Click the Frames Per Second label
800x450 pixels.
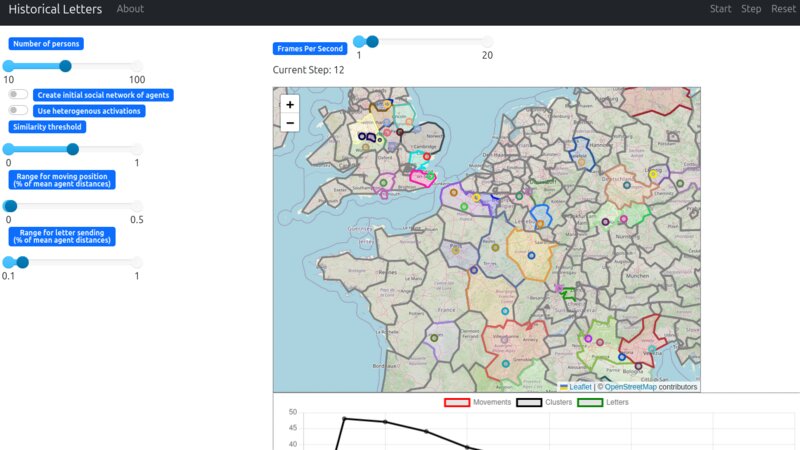pyautogui.click(x=310, y=48)
